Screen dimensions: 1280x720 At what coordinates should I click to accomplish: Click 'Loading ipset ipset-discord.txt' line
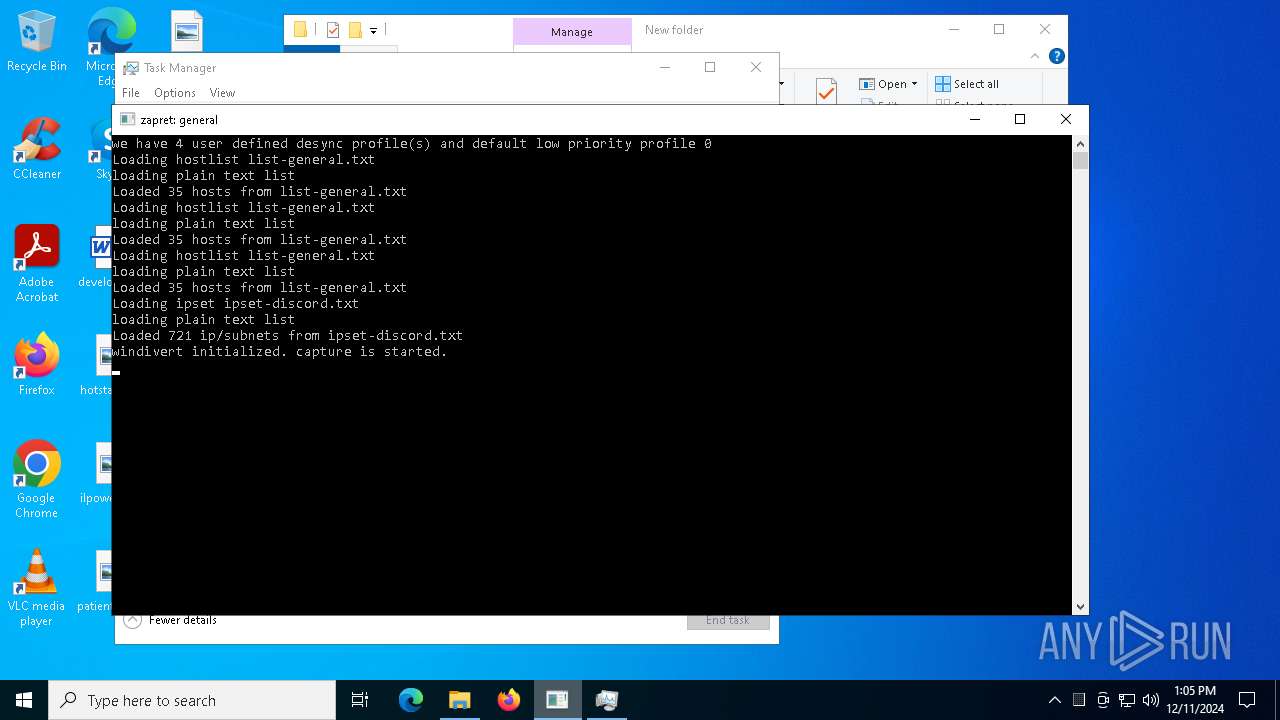coord(236,304)
